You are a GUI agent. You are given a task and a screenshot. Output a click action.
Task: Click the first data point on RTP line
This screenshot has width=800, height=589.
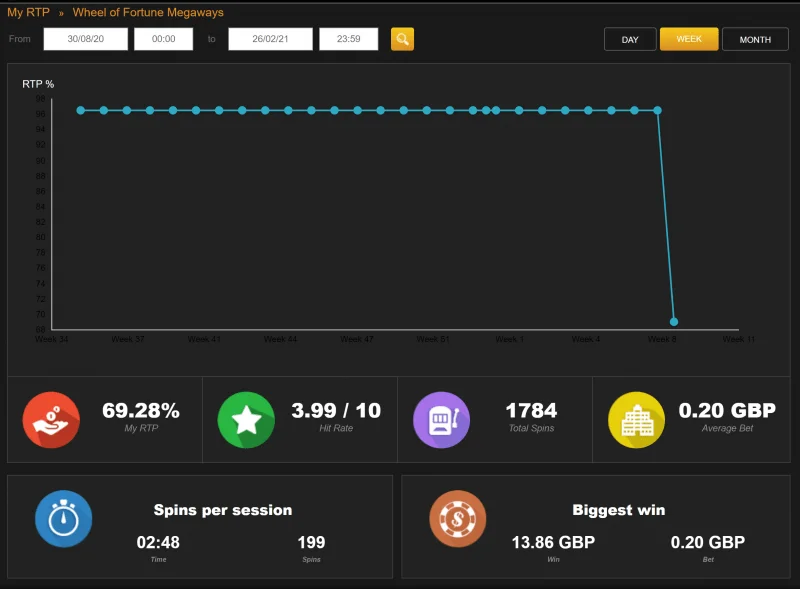(x=81, y=110)
